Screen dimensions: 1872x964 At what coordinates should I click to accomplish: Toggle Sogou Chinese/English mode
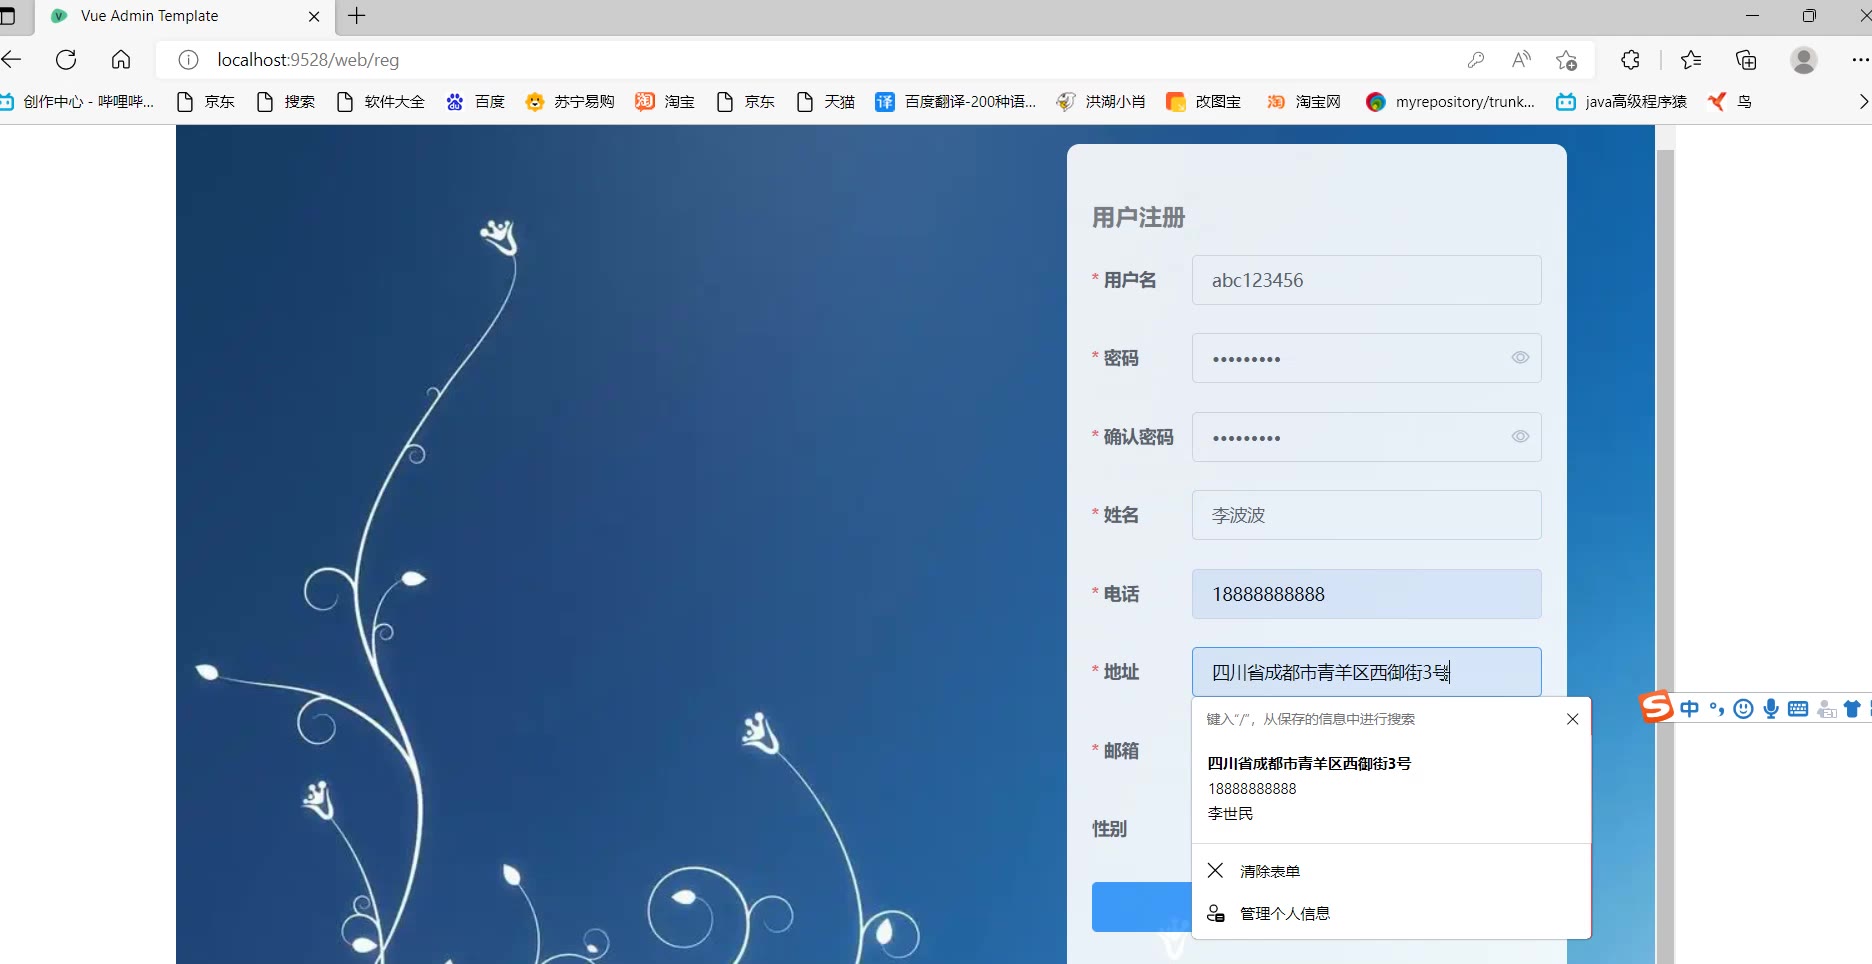tap(1690, 709)
